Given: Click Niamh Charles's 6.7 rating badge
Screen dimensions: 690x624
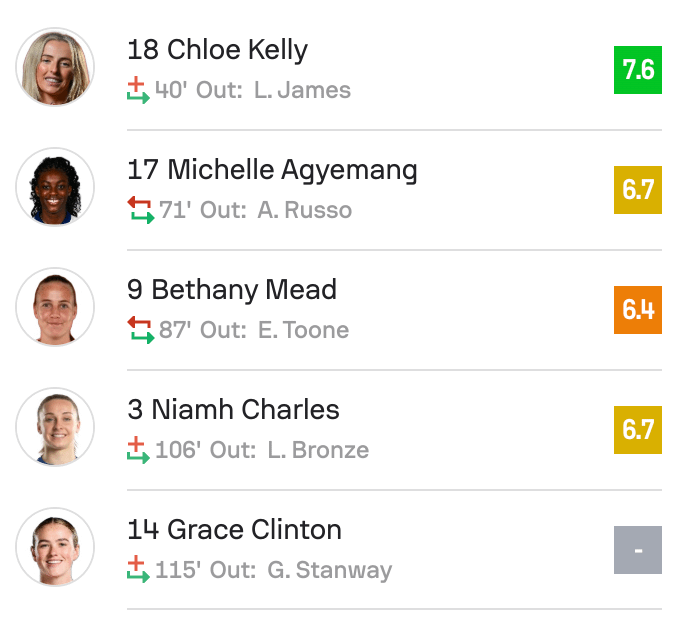Looking at the screenshot, I should point(638,429).
